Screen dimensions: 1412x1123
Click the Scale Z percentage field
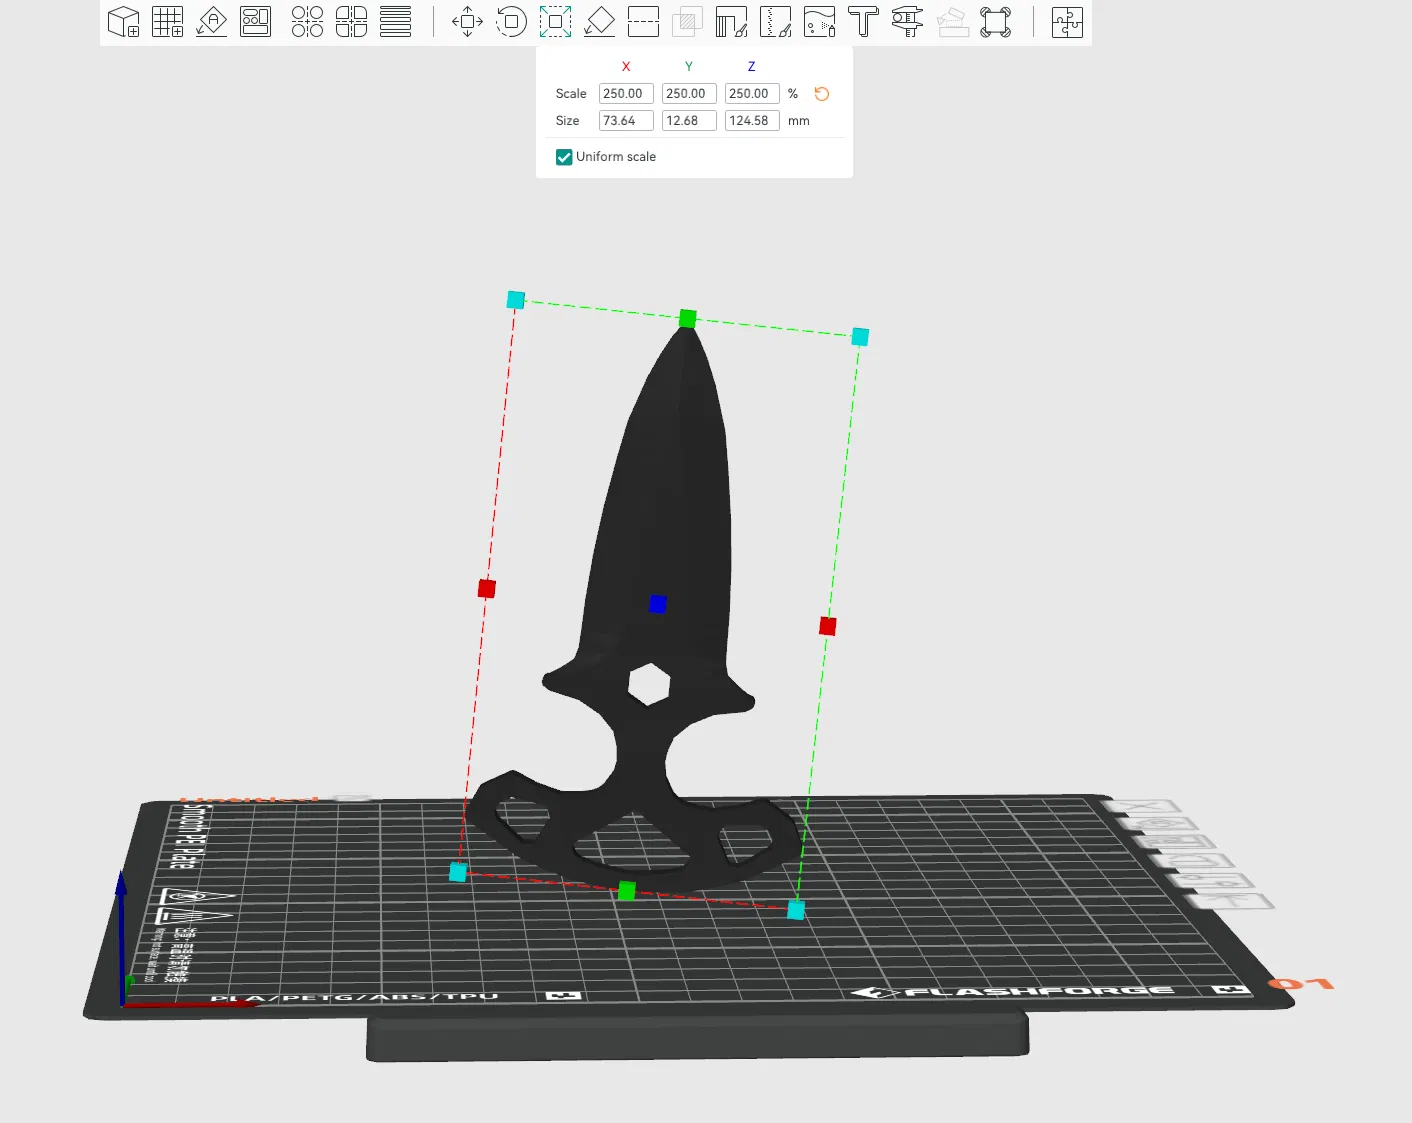[752, 94]
